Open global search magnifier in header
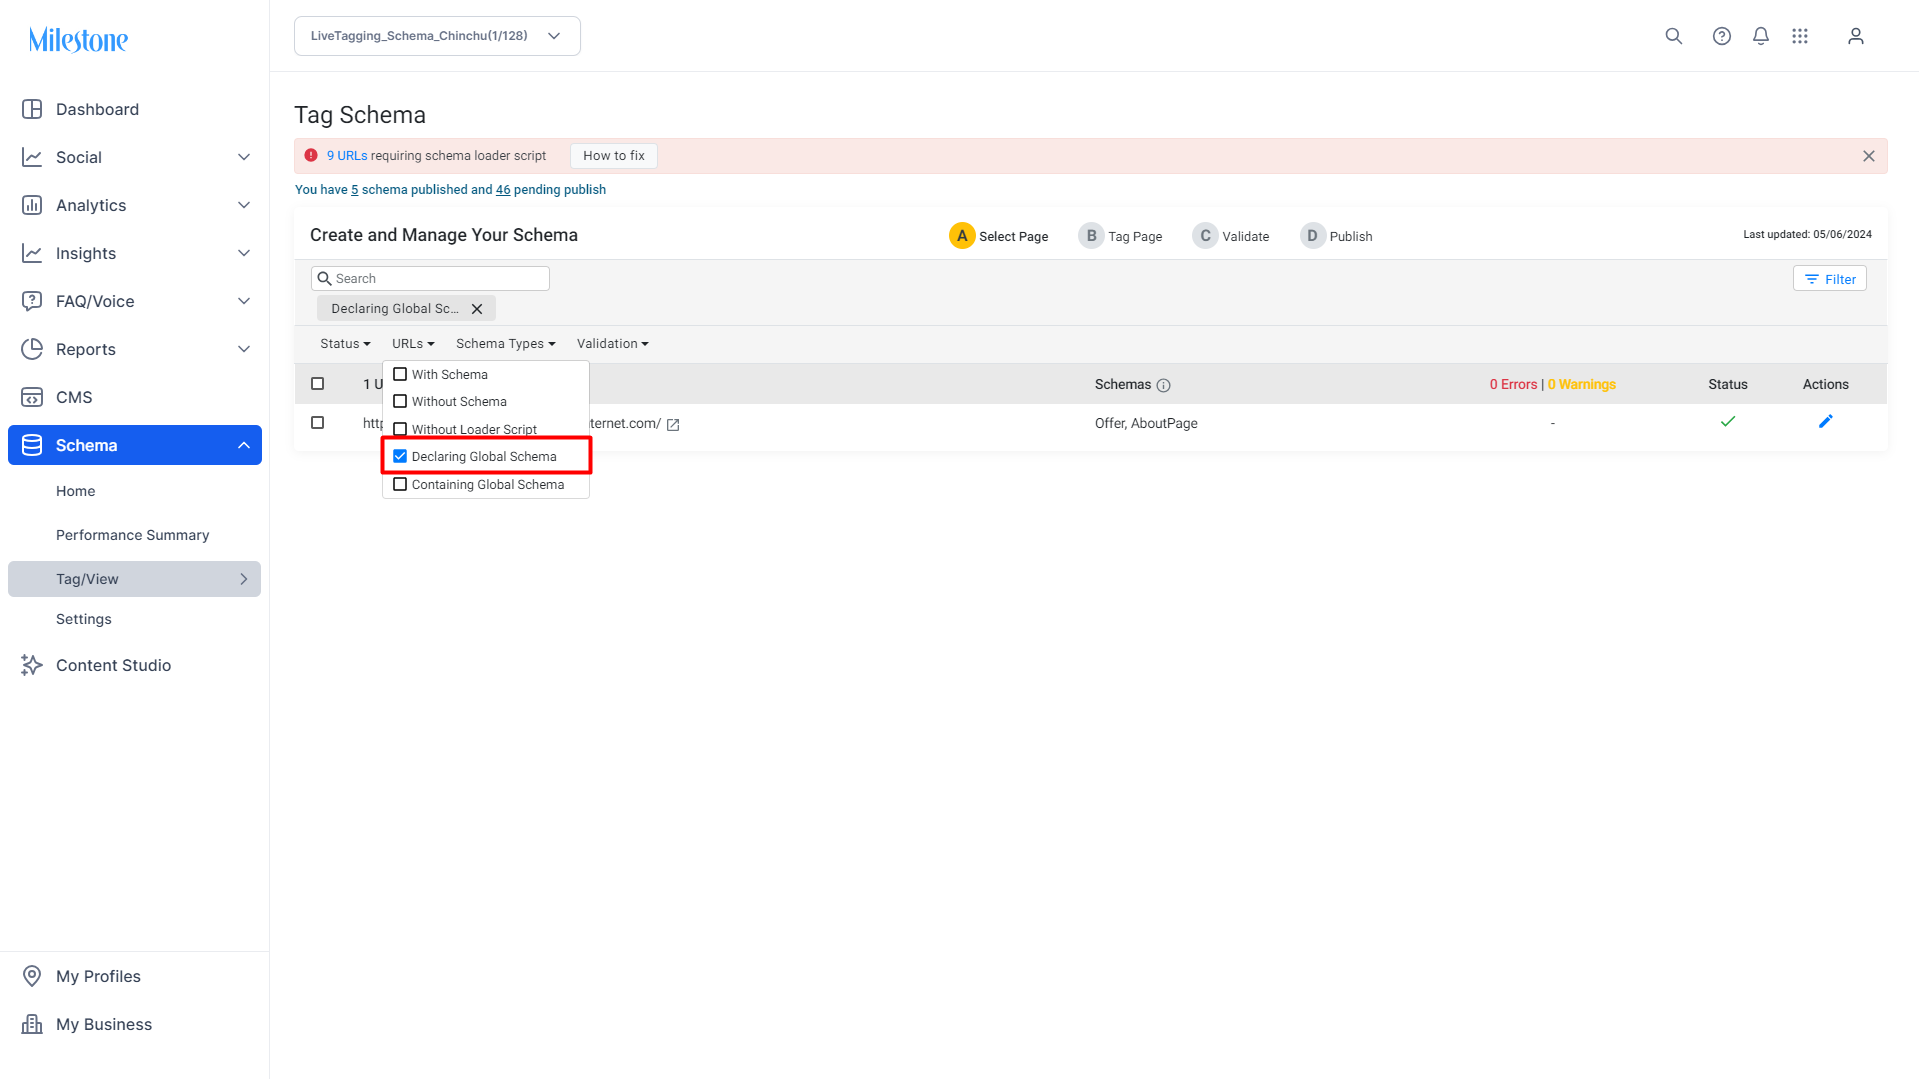The height and width of the screenshot is (1079, 1919). [1674, 36]
